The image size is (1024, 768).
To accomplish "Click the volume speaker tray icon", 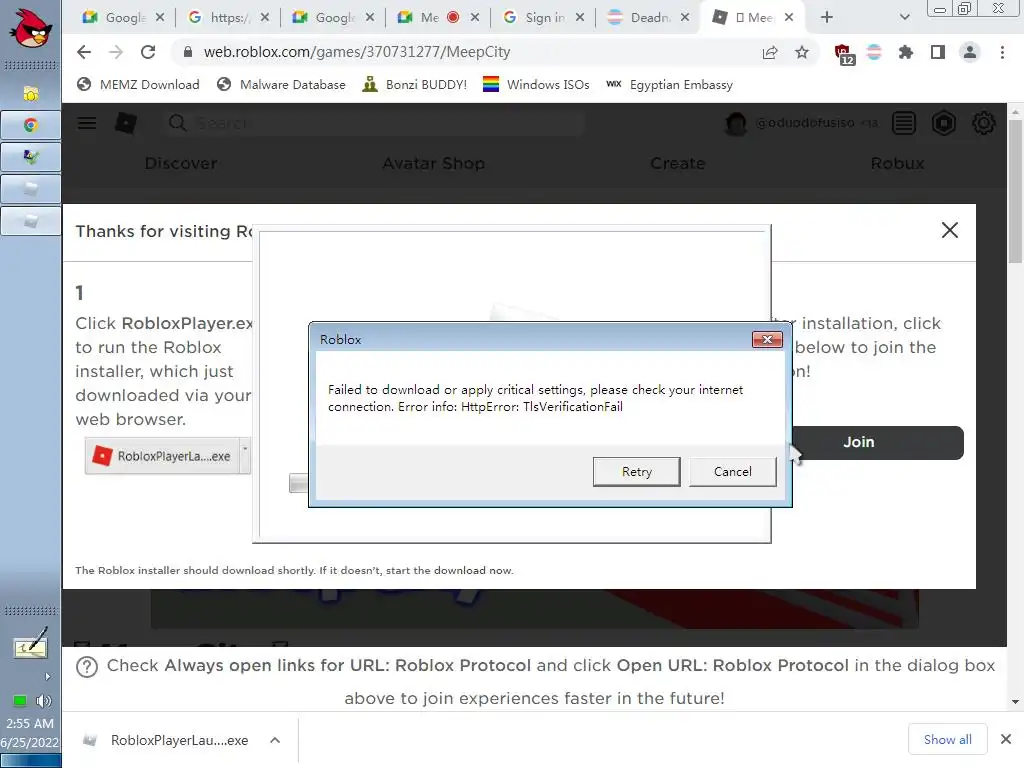I will click(44, 701).
